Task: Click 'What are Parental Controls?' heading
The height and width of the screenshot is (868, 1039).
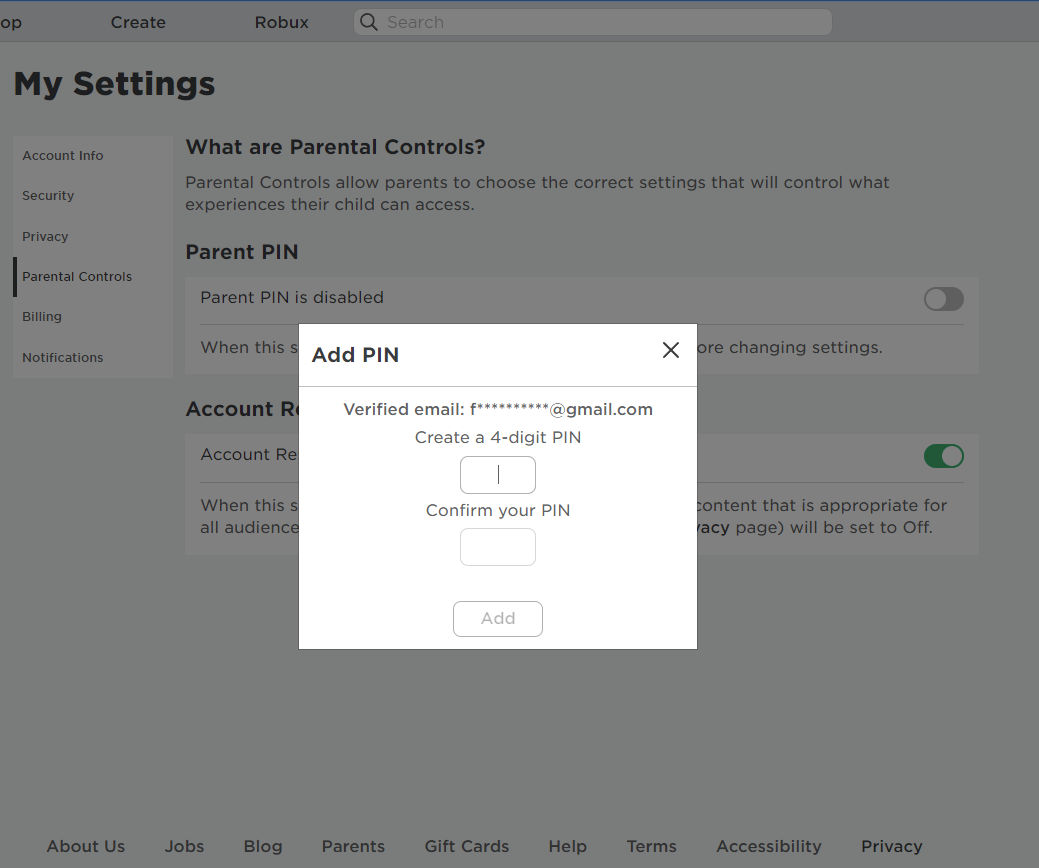Action: (335, 146)
